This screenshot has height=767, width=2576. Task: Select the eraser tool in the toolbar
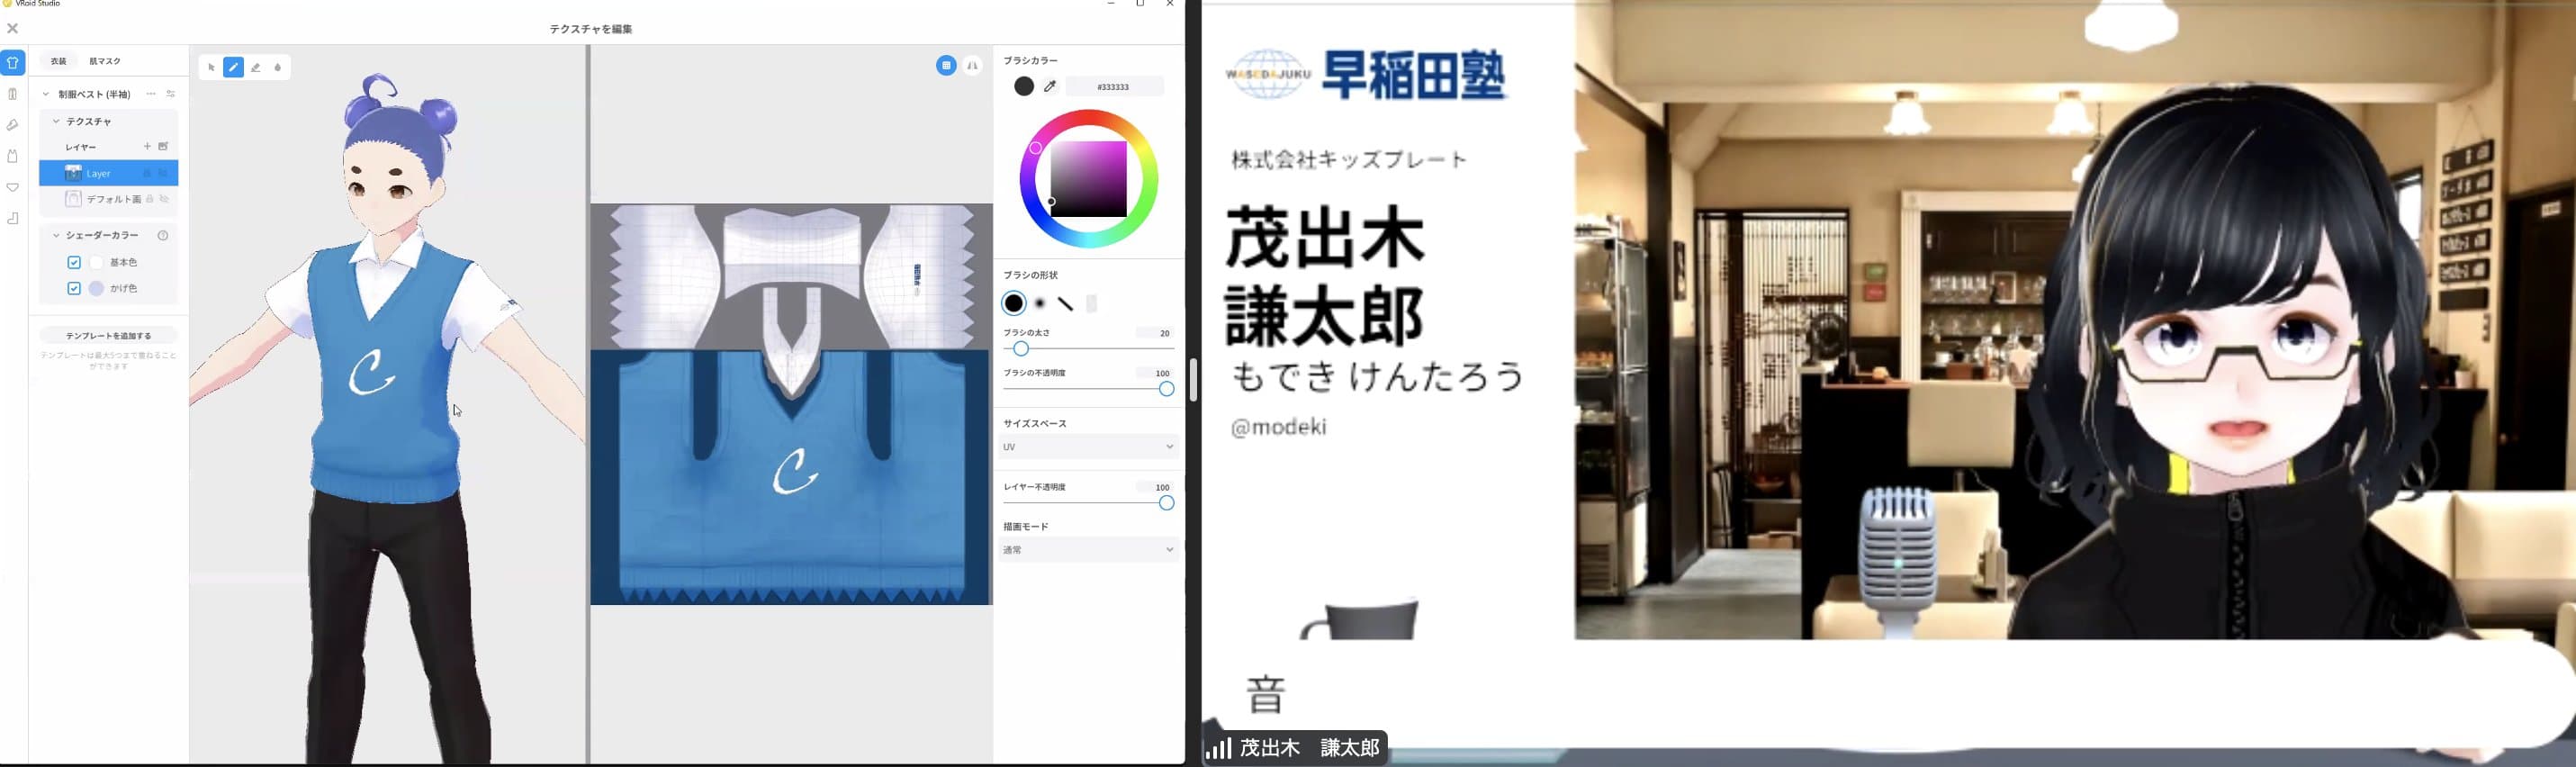tap(256, 68)
